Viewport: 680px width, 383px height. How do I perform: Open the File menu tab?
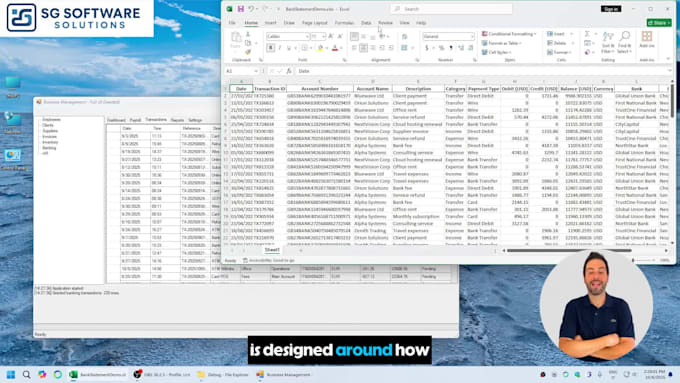(x=232, y=23)
